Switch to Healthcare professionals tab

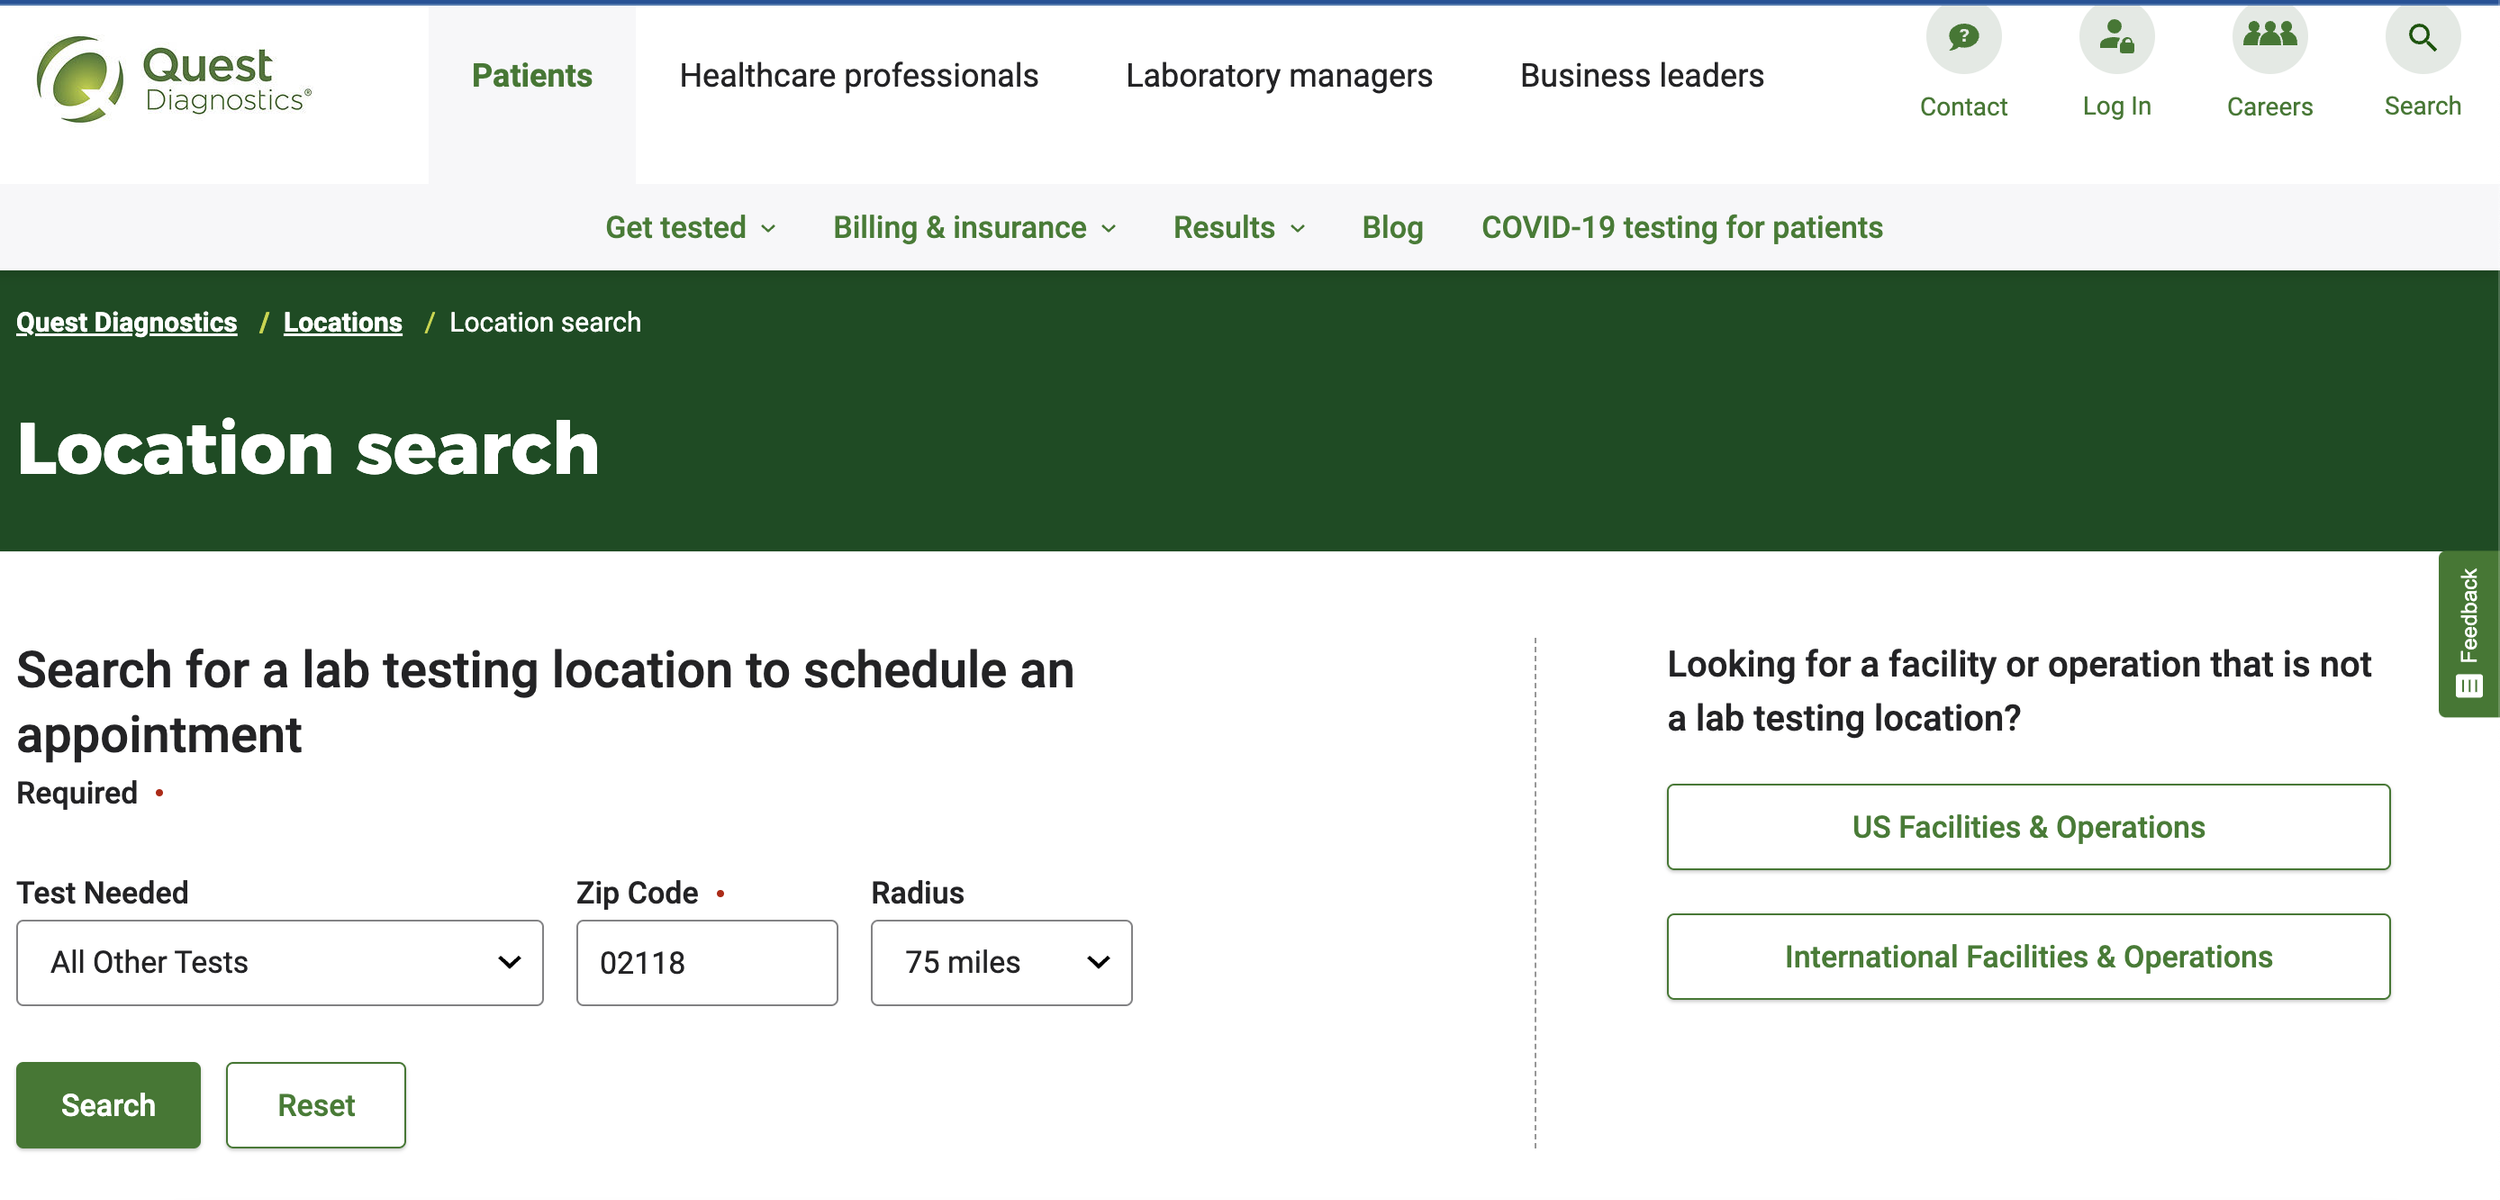pos(858,76)
